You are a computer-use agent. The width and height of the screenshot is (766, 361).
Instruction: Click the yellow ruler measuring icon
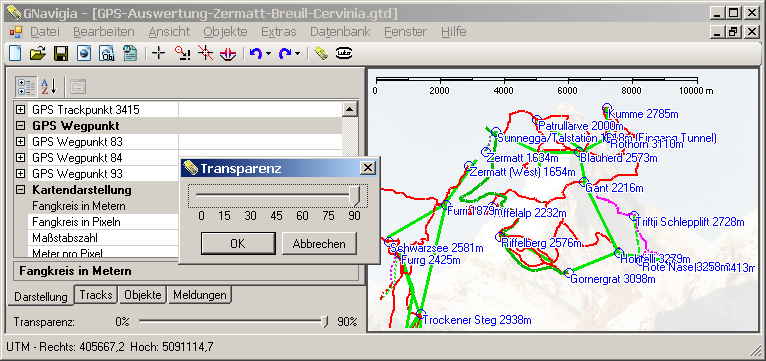coord(320,53)
